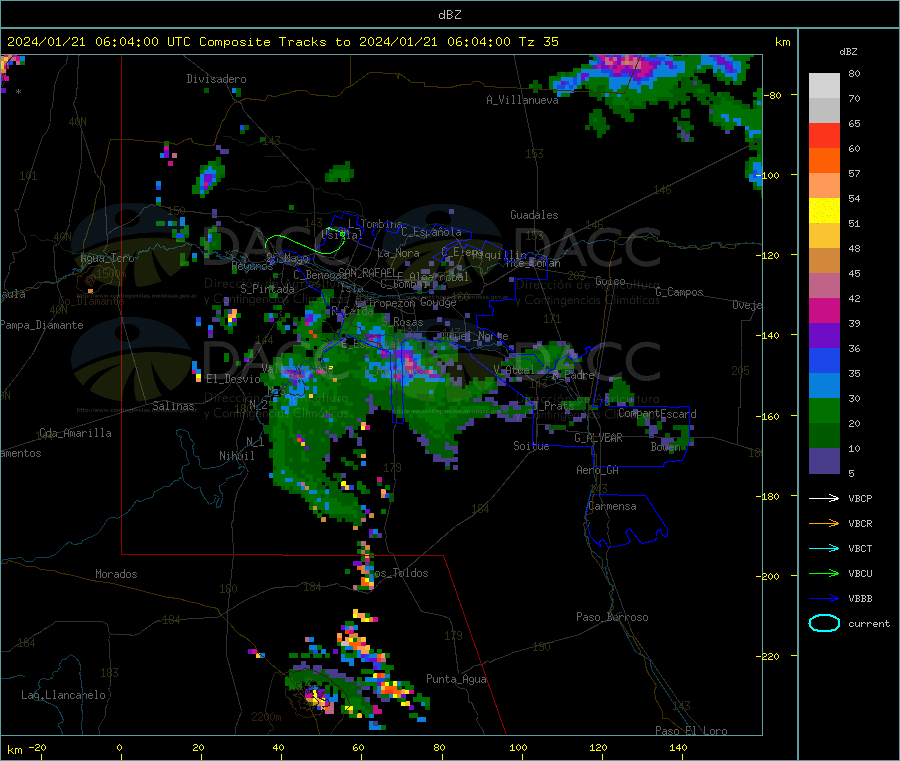Viewport: 900px width, 761px height.
Task: Click the VBCU legend label
Action: click(x=860, y=573)
